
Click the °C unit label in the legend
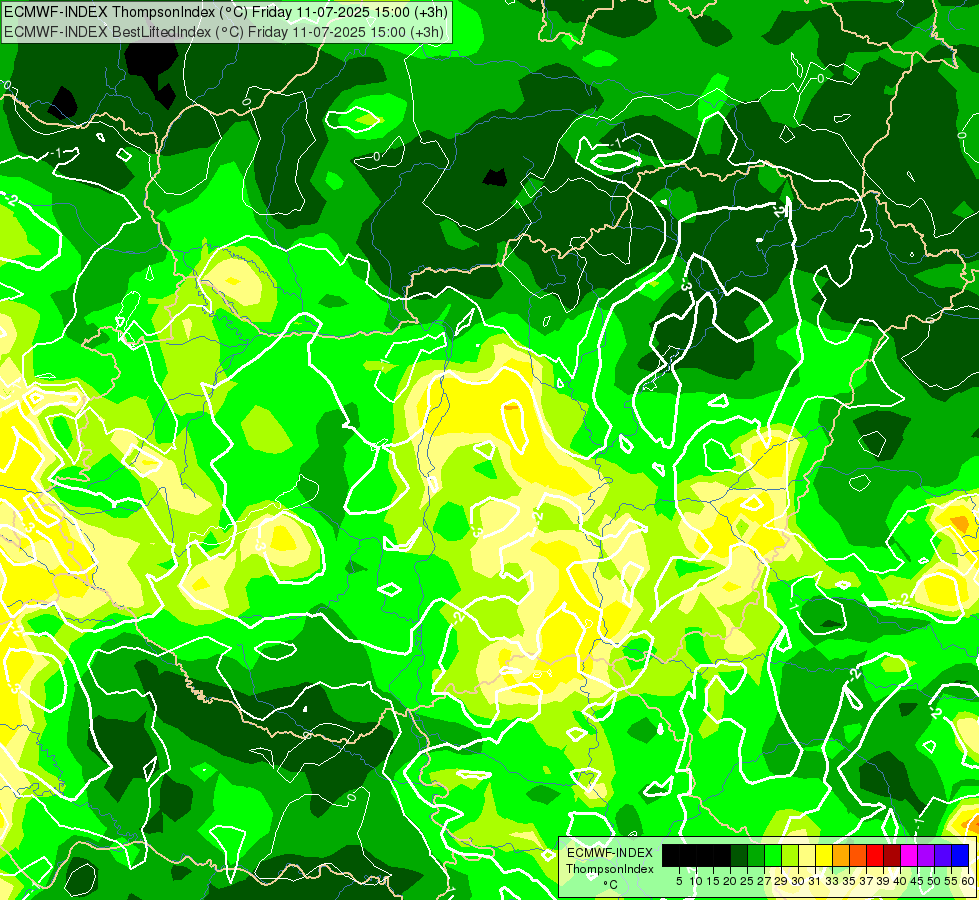pyautogui.click(x=611, y=885)
